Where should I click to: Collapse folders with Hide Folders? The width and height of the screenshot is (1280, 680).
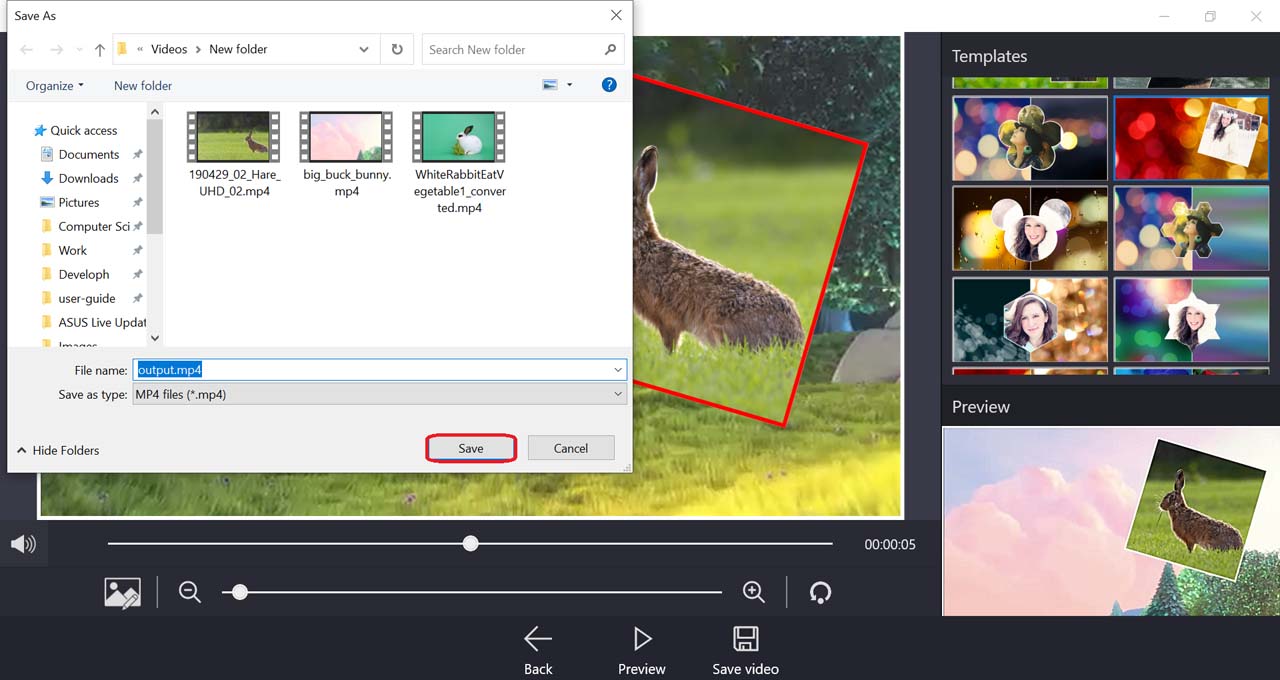coord(59,450)
